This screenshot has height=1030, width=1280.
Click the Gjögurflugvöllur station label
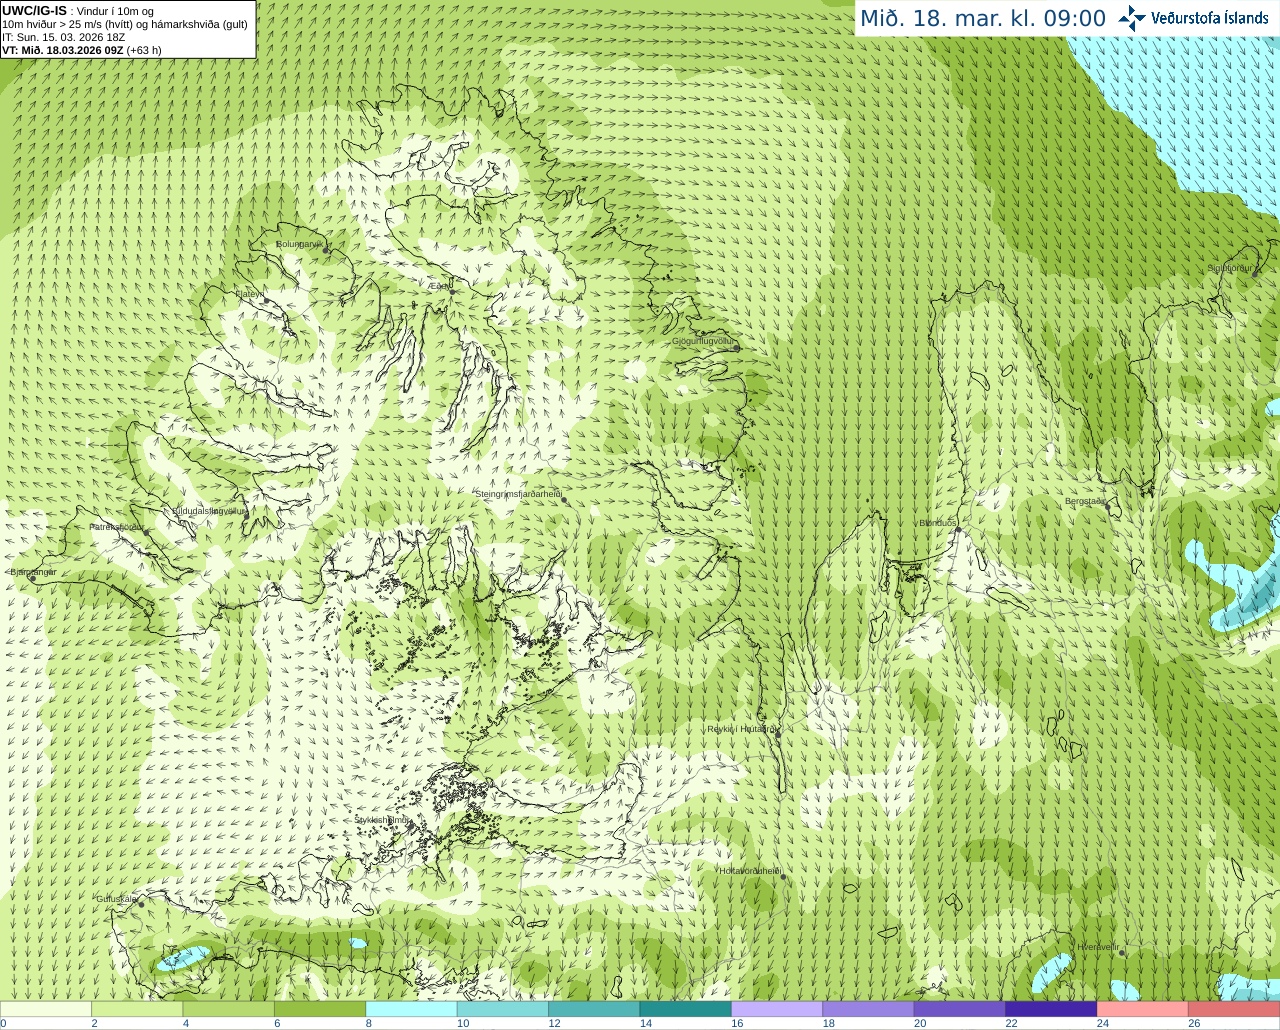703,341
